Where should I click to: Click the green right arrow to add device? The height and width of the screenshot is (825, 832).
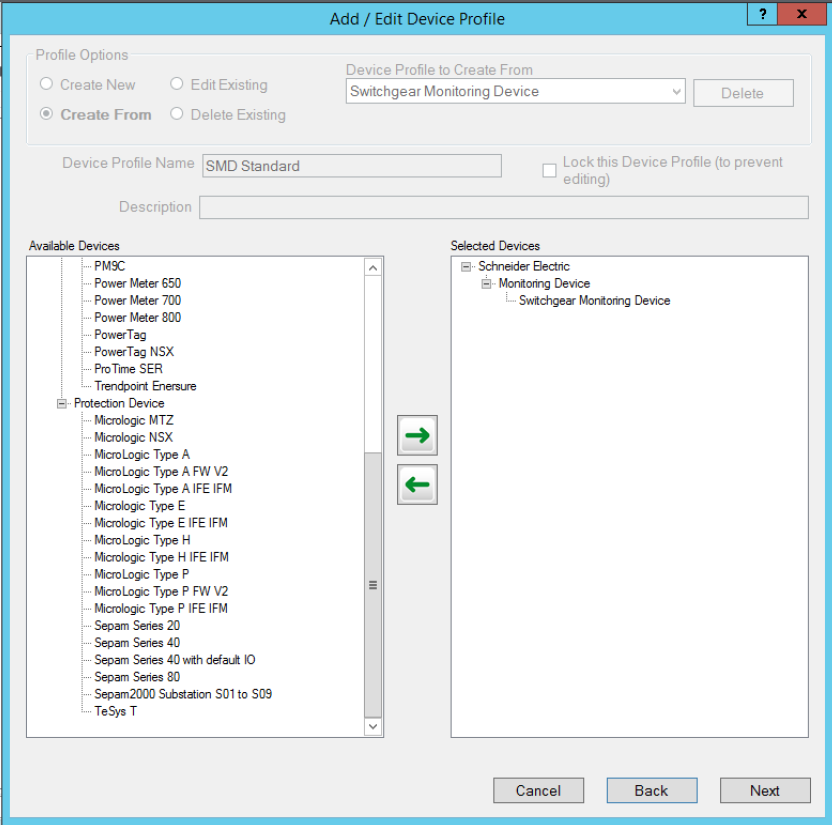click(x=417, y=436)
